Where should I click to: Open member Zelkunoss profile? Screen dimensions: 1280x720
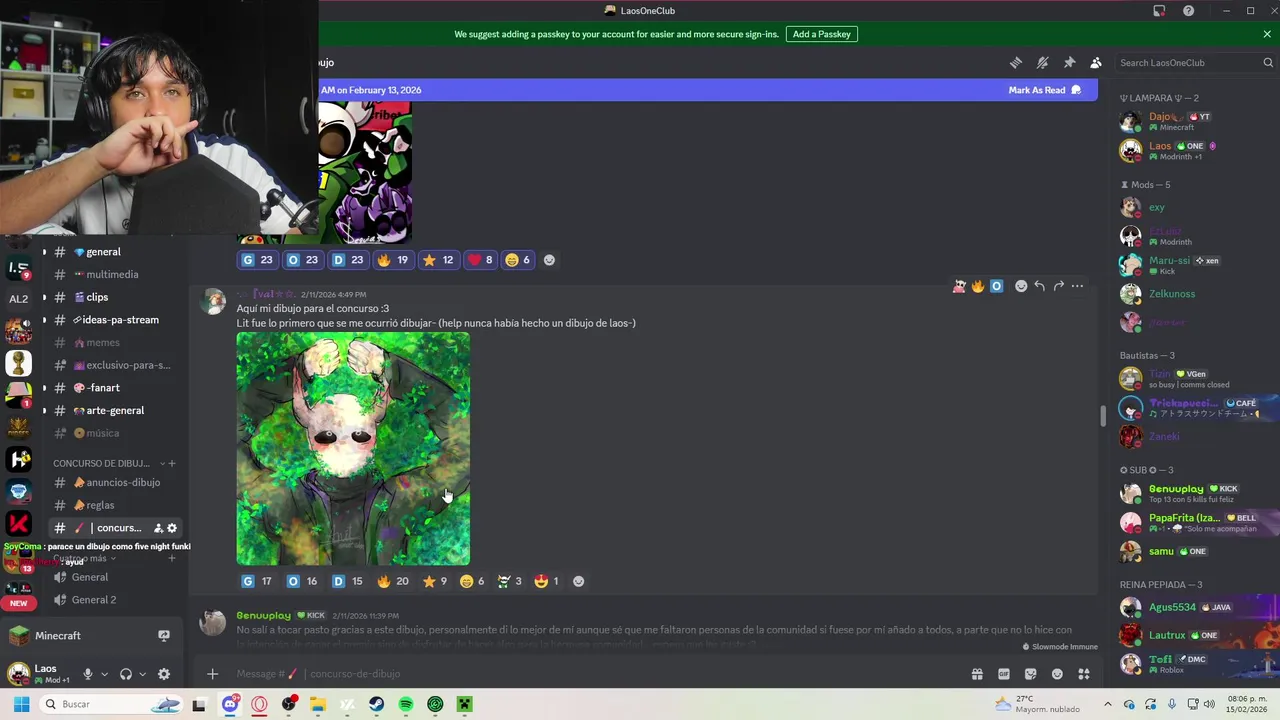click(x=1195, y=294)
